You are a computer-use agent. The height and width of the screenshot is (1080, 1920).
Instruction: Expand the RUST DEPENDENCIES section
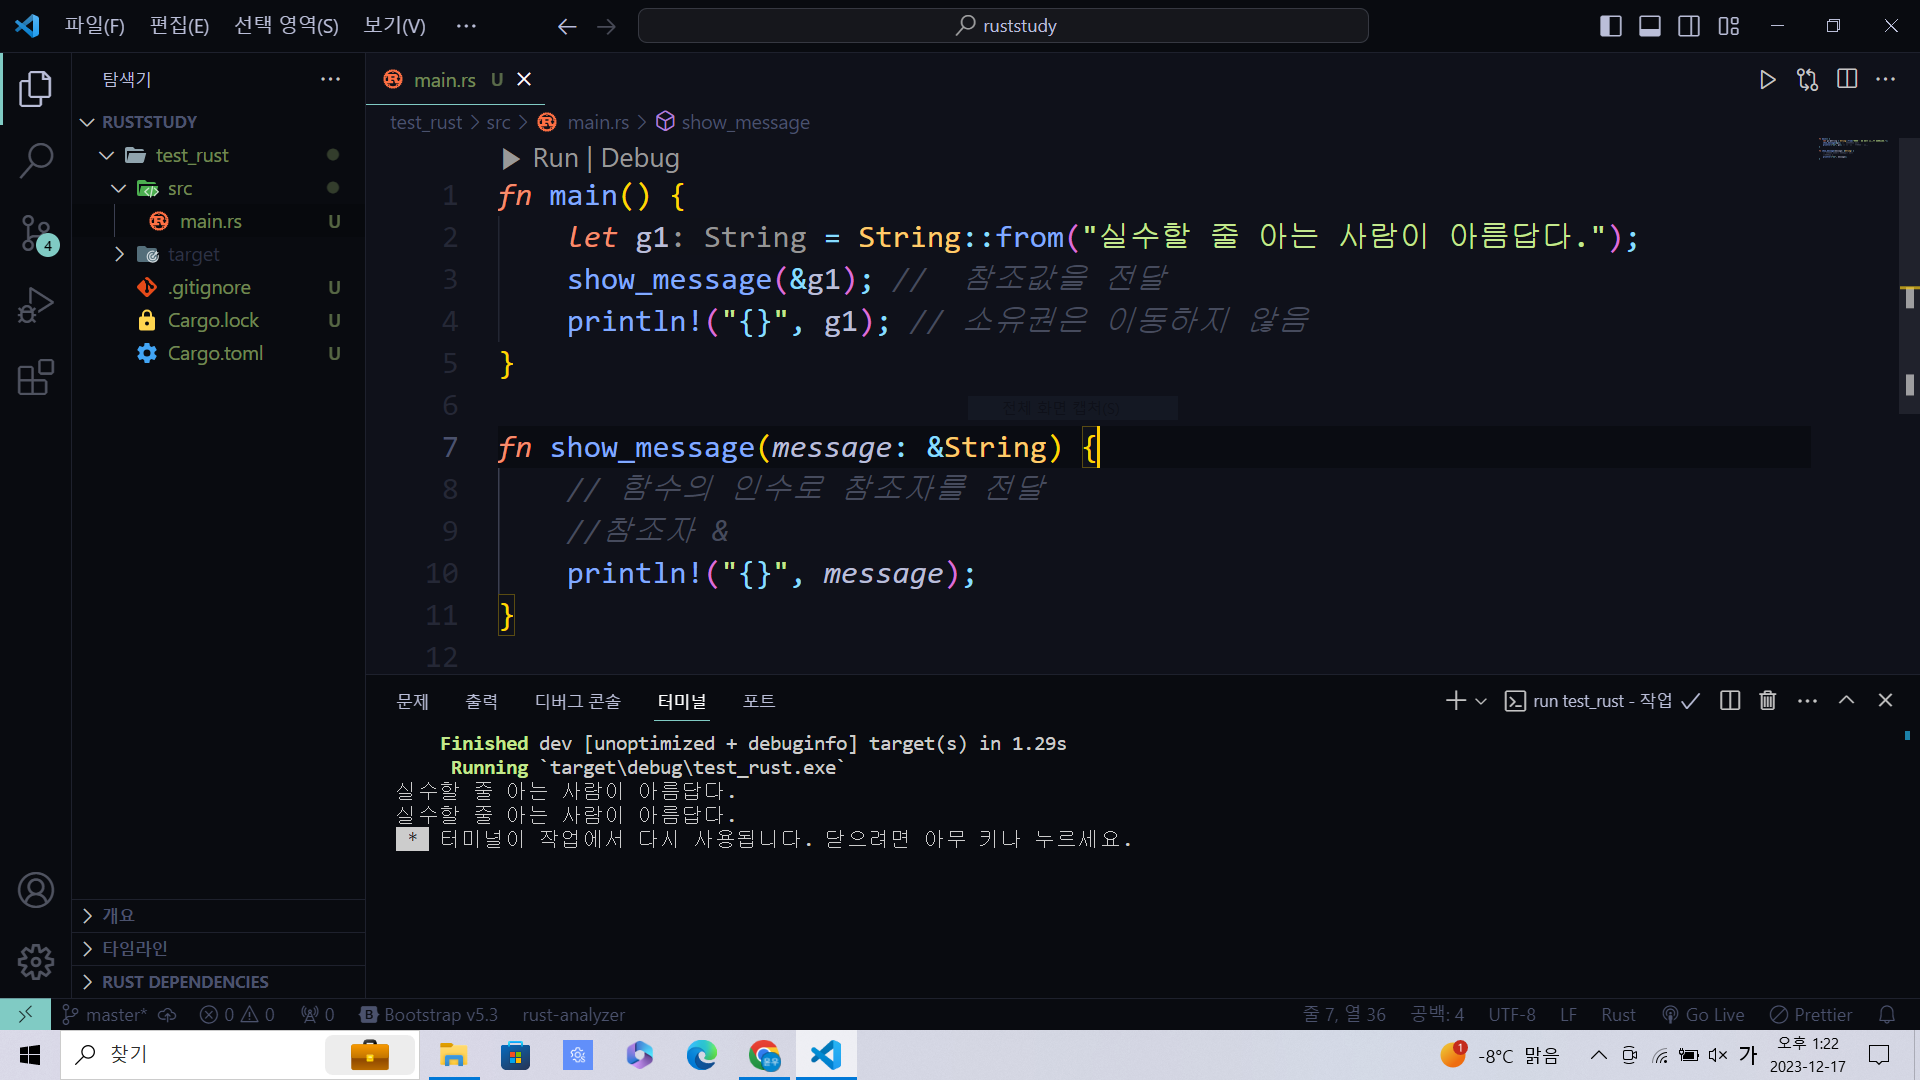(x=185, y=982)
